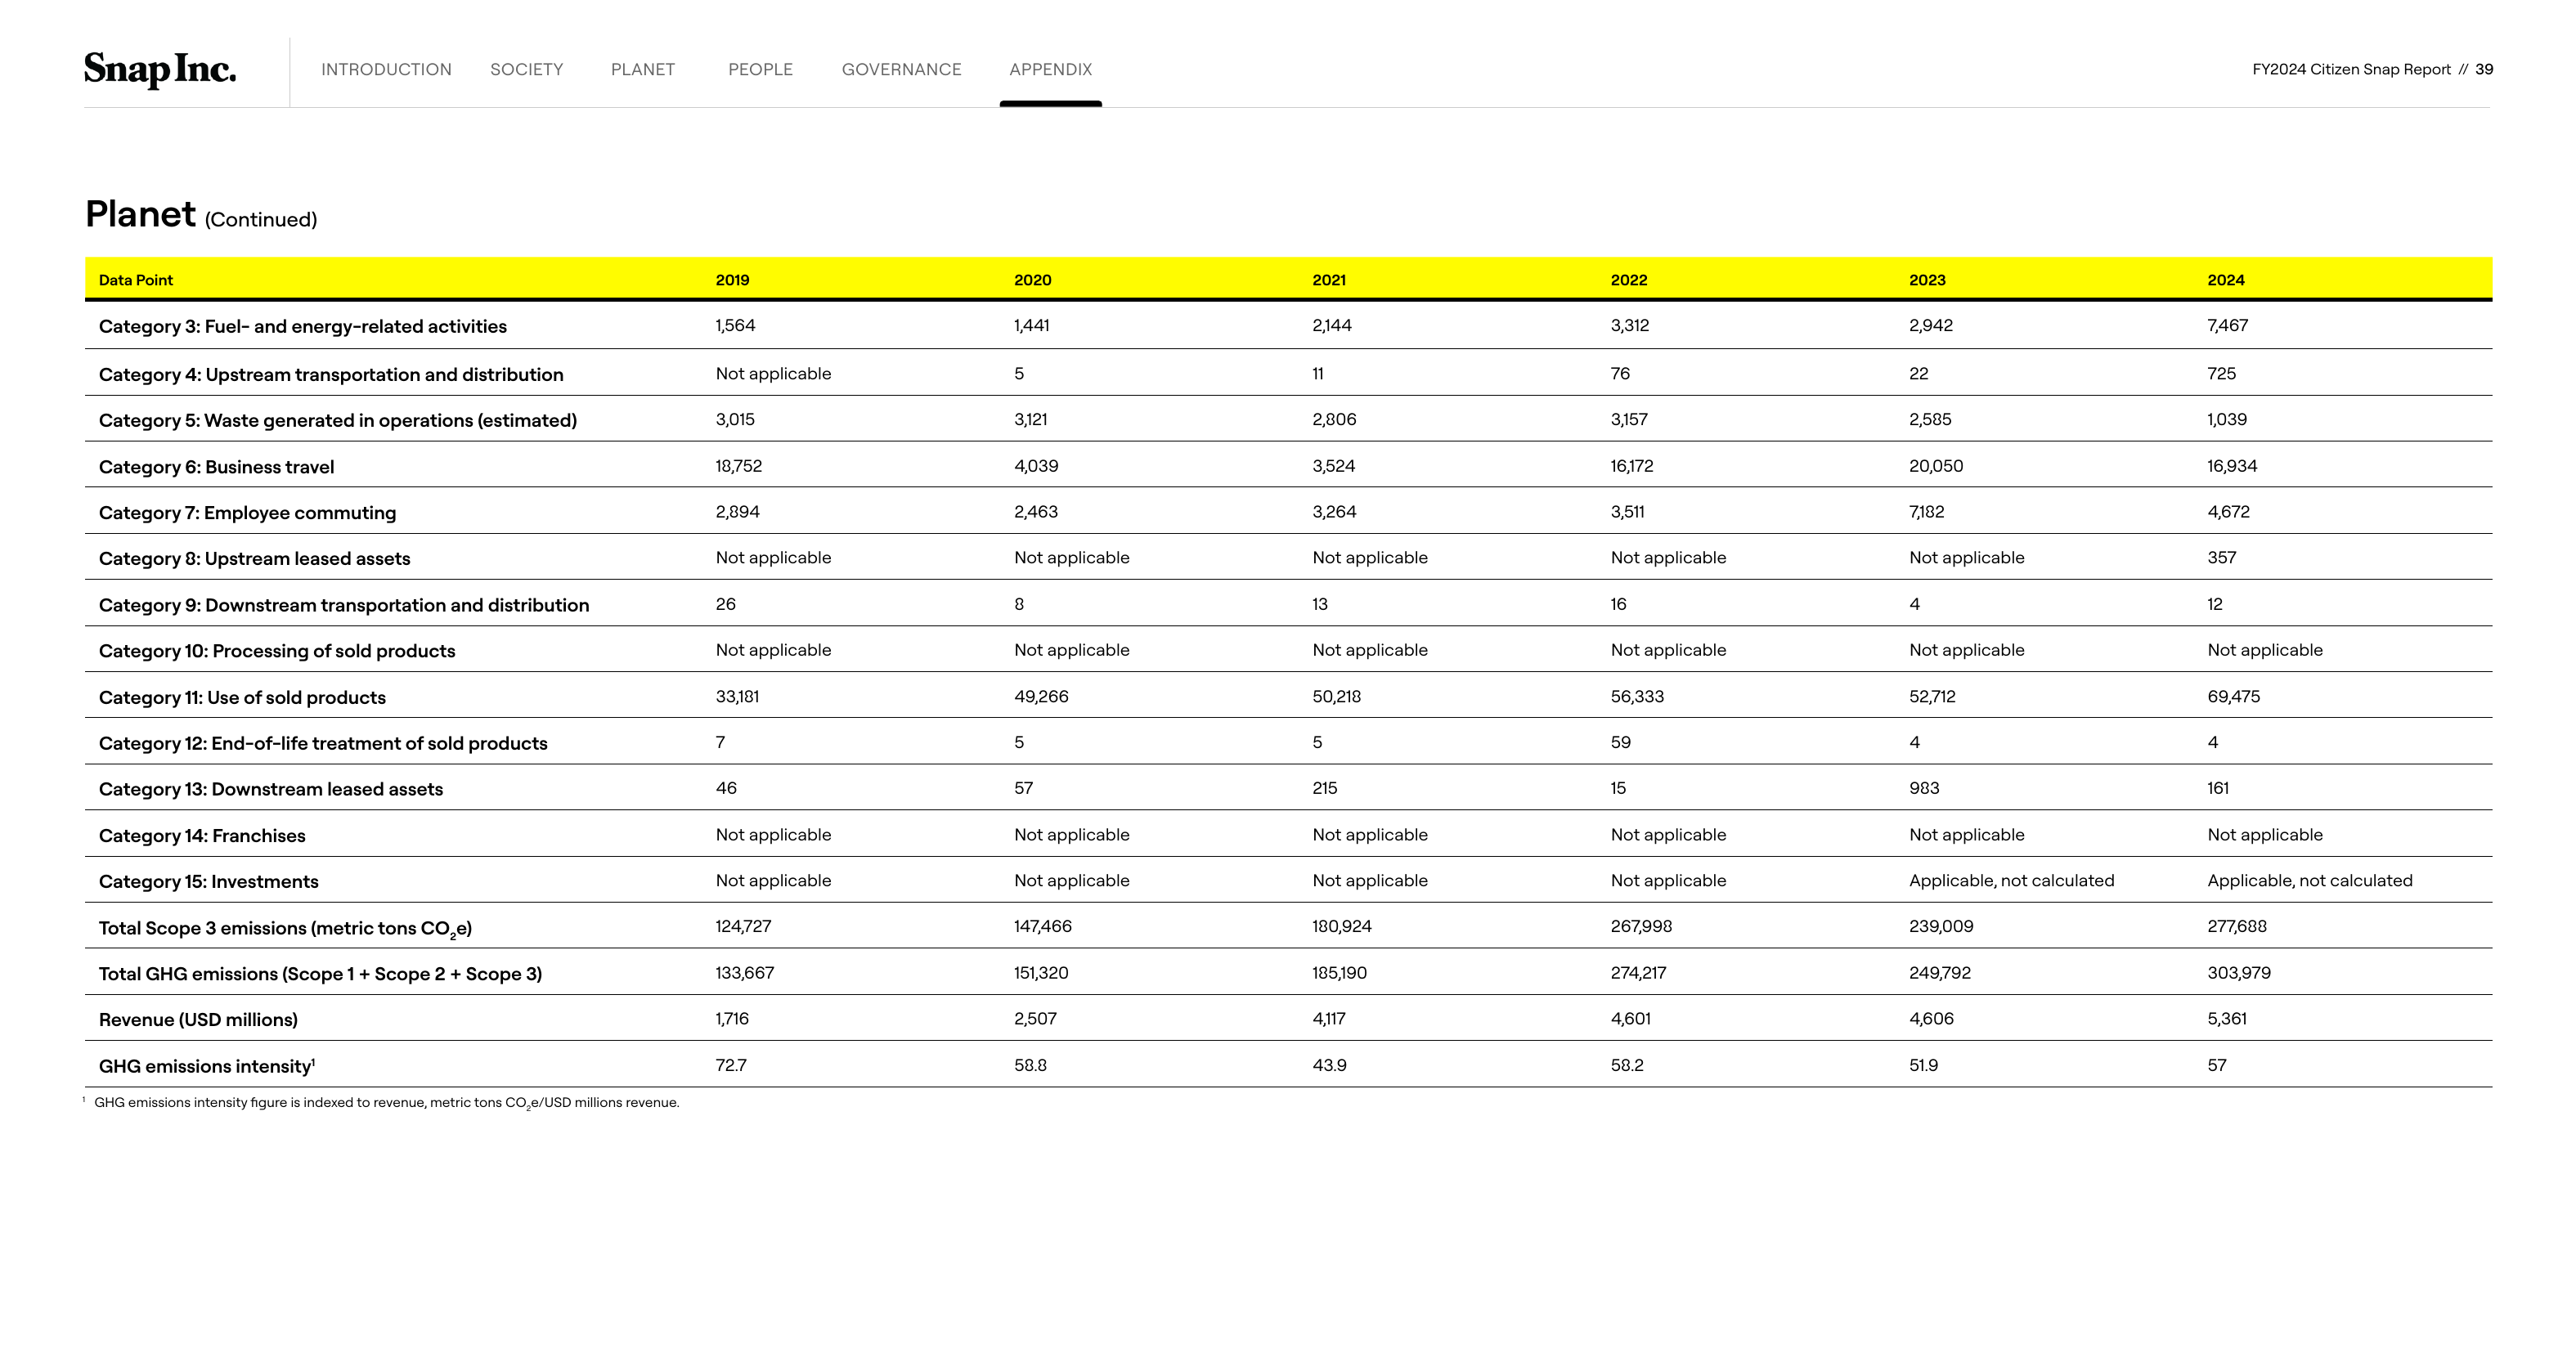This screenshot has height=1349, width=2576.
Task: Select 'Category 8: Upstream leased assets' label
Action: click(254, 559)
